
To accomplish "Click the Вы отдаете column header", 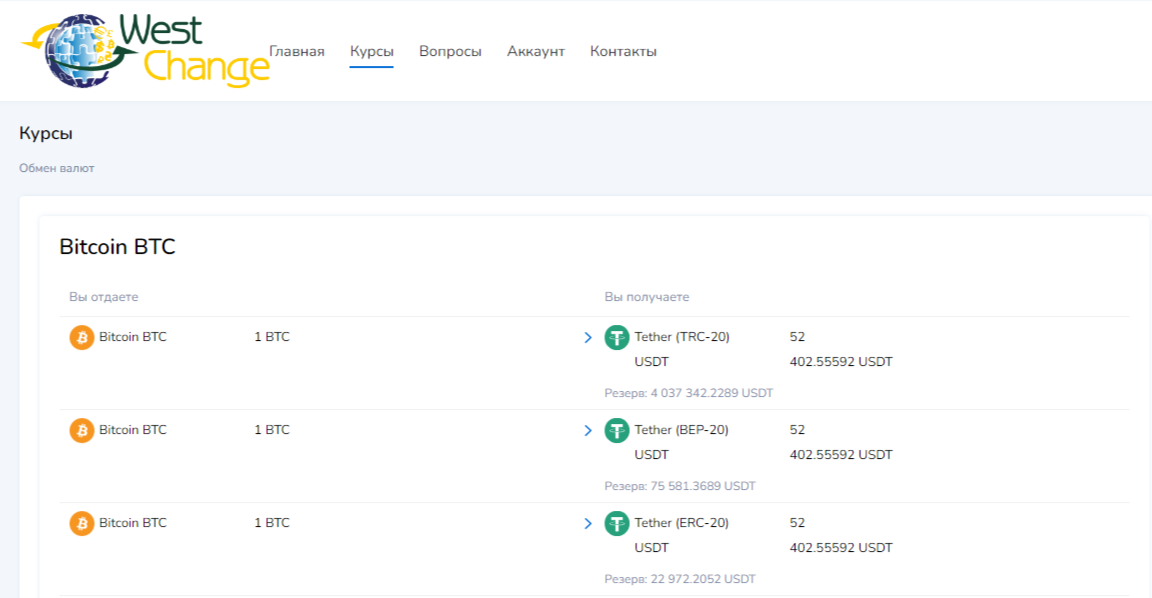I will (x=104, y=297).
